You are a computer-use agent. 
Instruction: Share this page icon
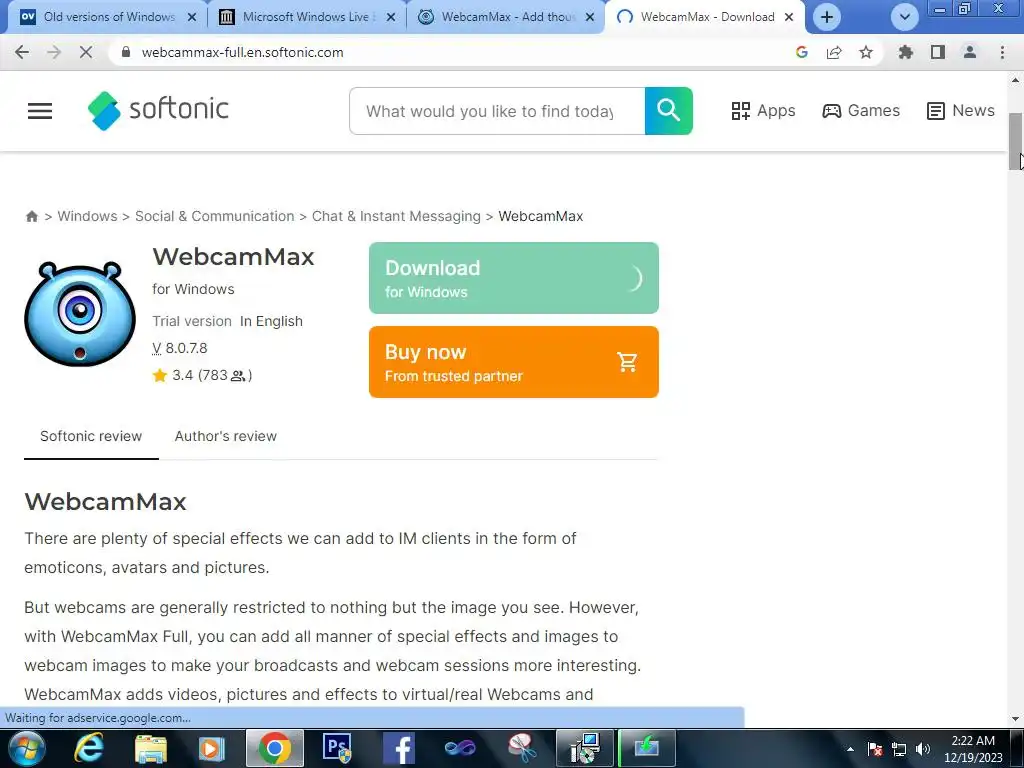834,52
